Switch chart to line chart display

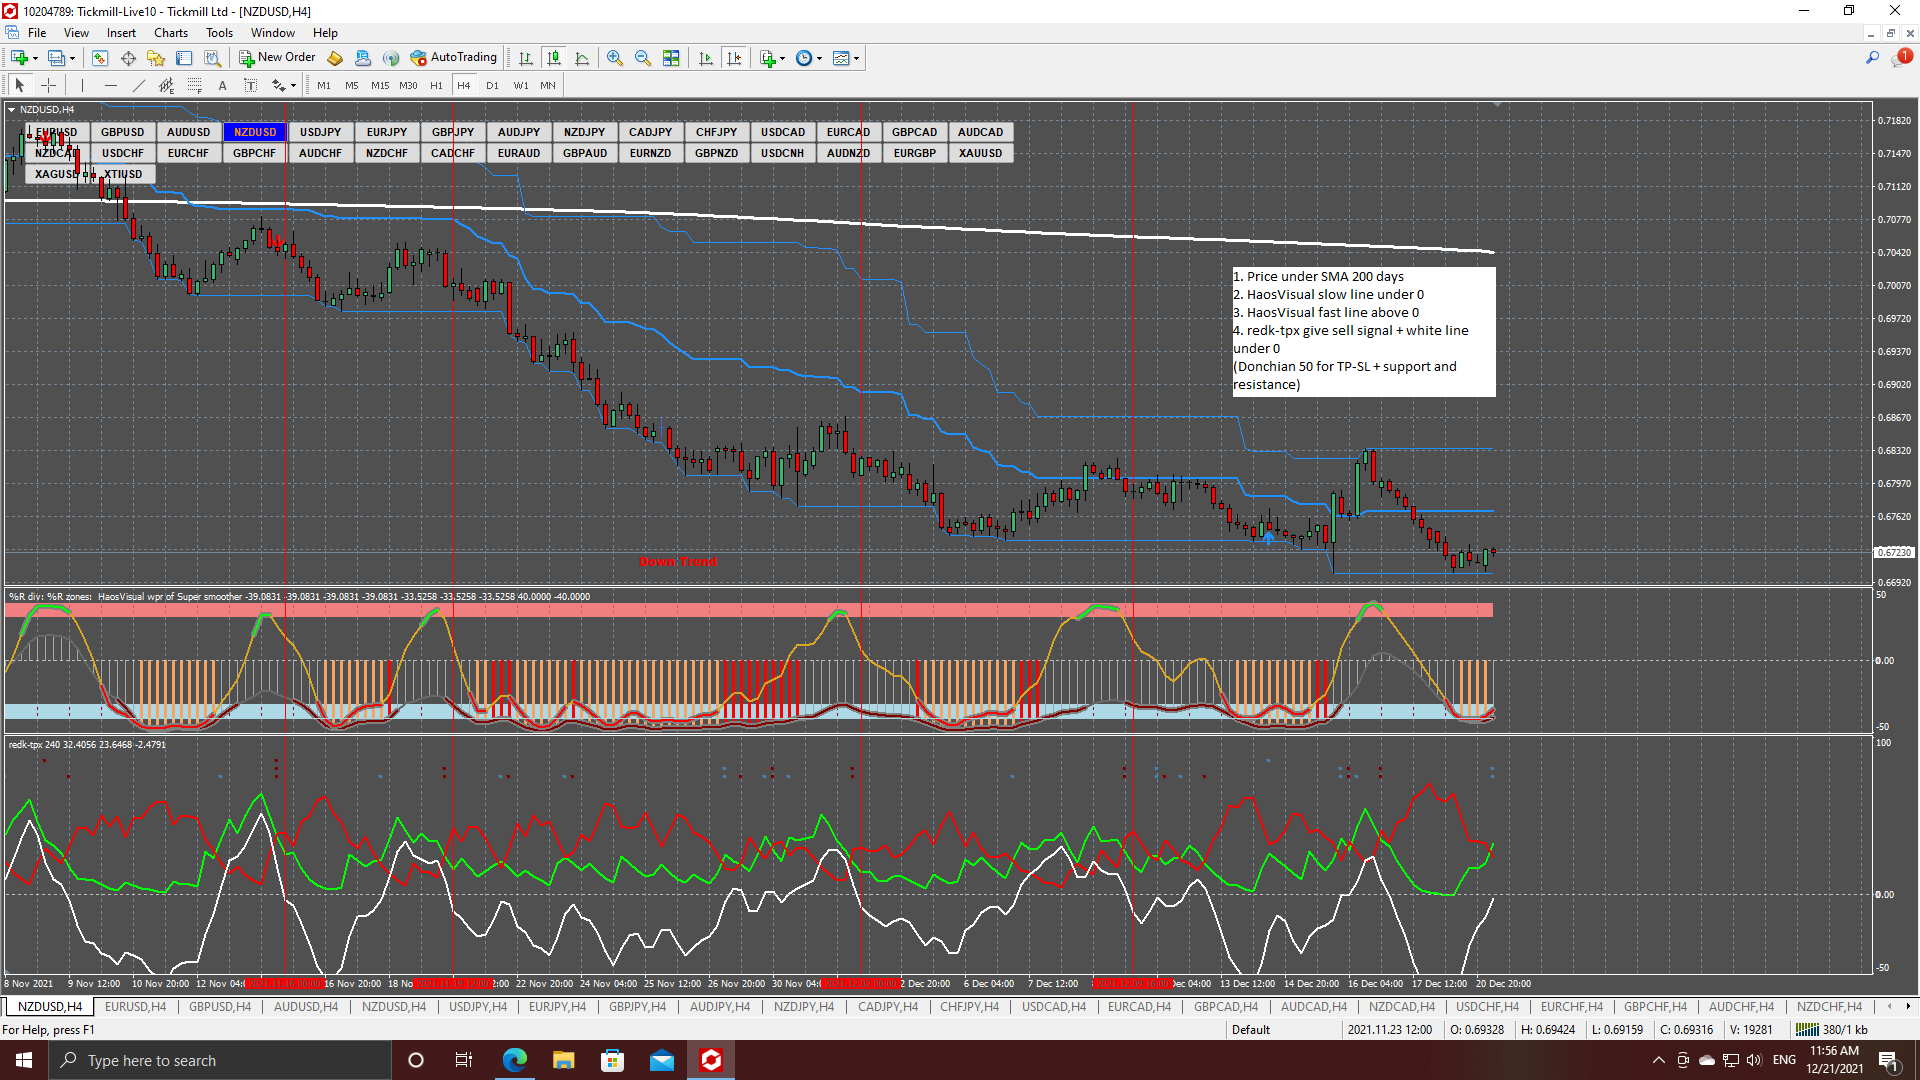pyautogui.click(x=582, y=58)
